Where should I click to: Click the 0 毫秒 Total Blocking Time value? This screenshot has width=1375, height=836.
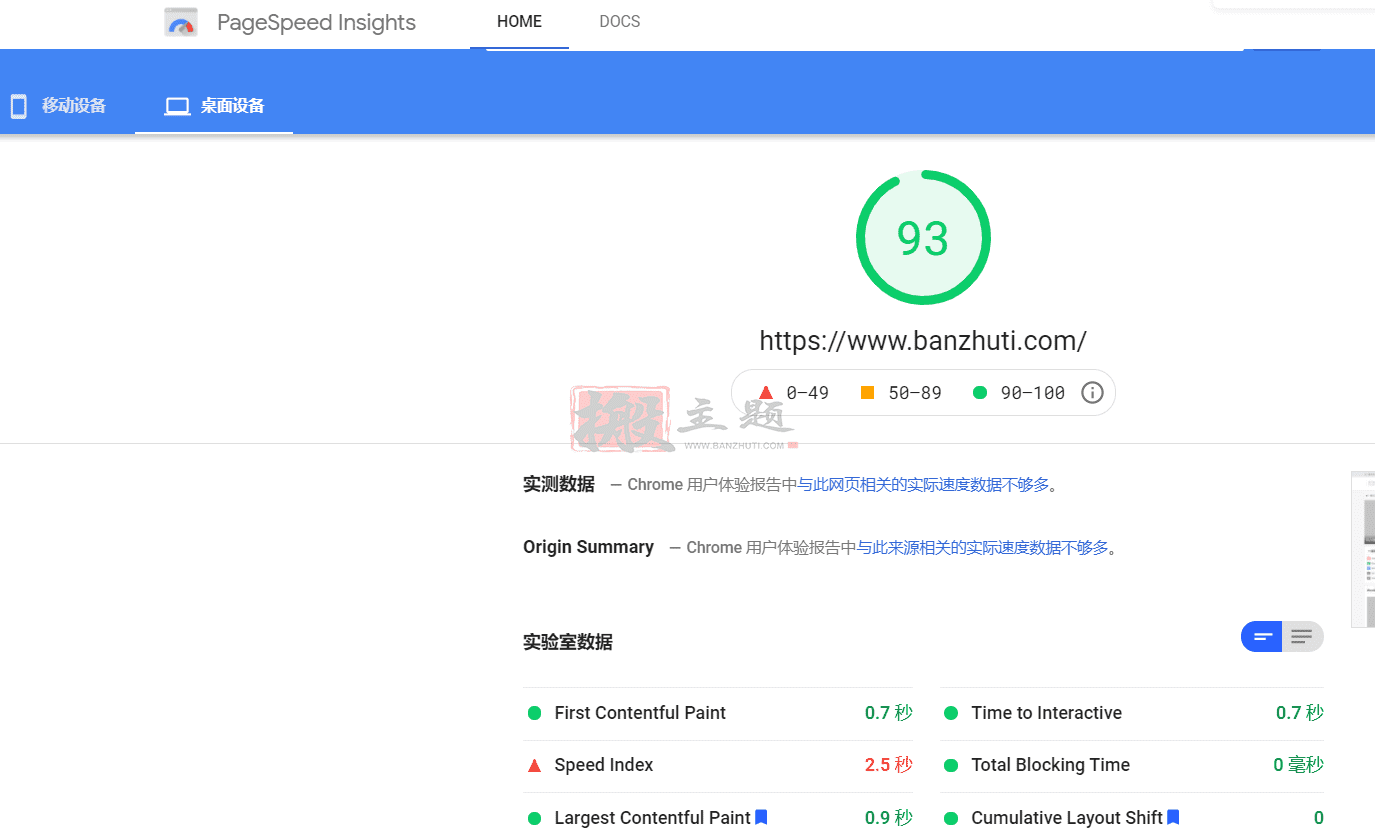click(1298, 765)
